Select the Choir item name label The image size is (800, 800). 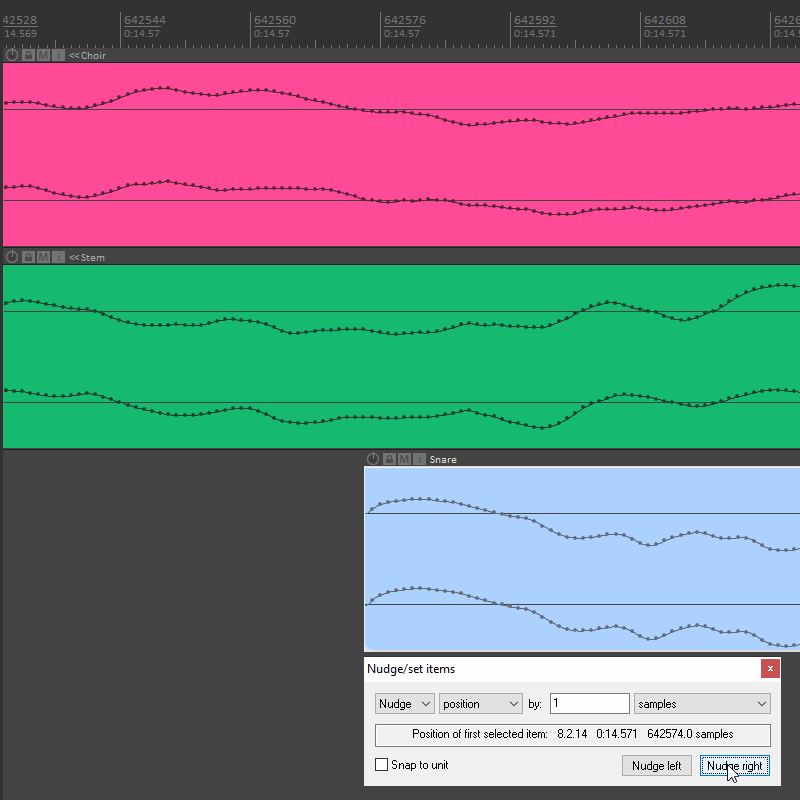[x=87, y=56]
